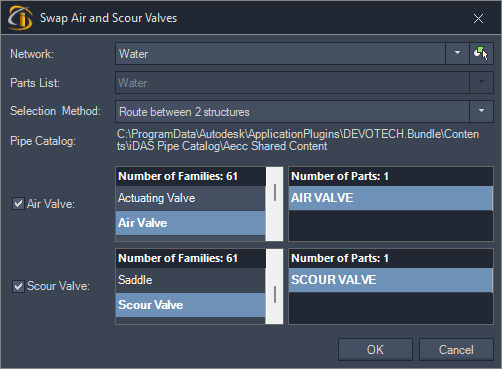
Task: Click the iDAS application logo in the title bar
Action: click(20, 18)
